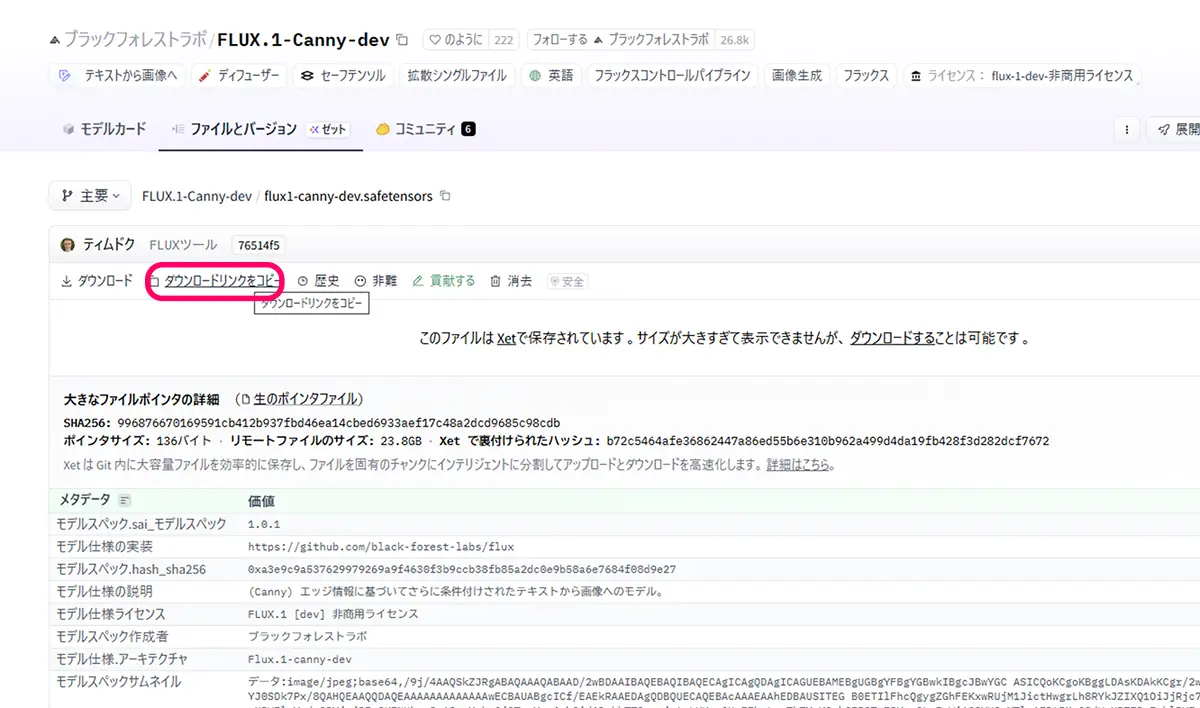Open commit hash 76514f5
Image resolution: width=1200 pixels, height=708 pixels.
[259, 245]
